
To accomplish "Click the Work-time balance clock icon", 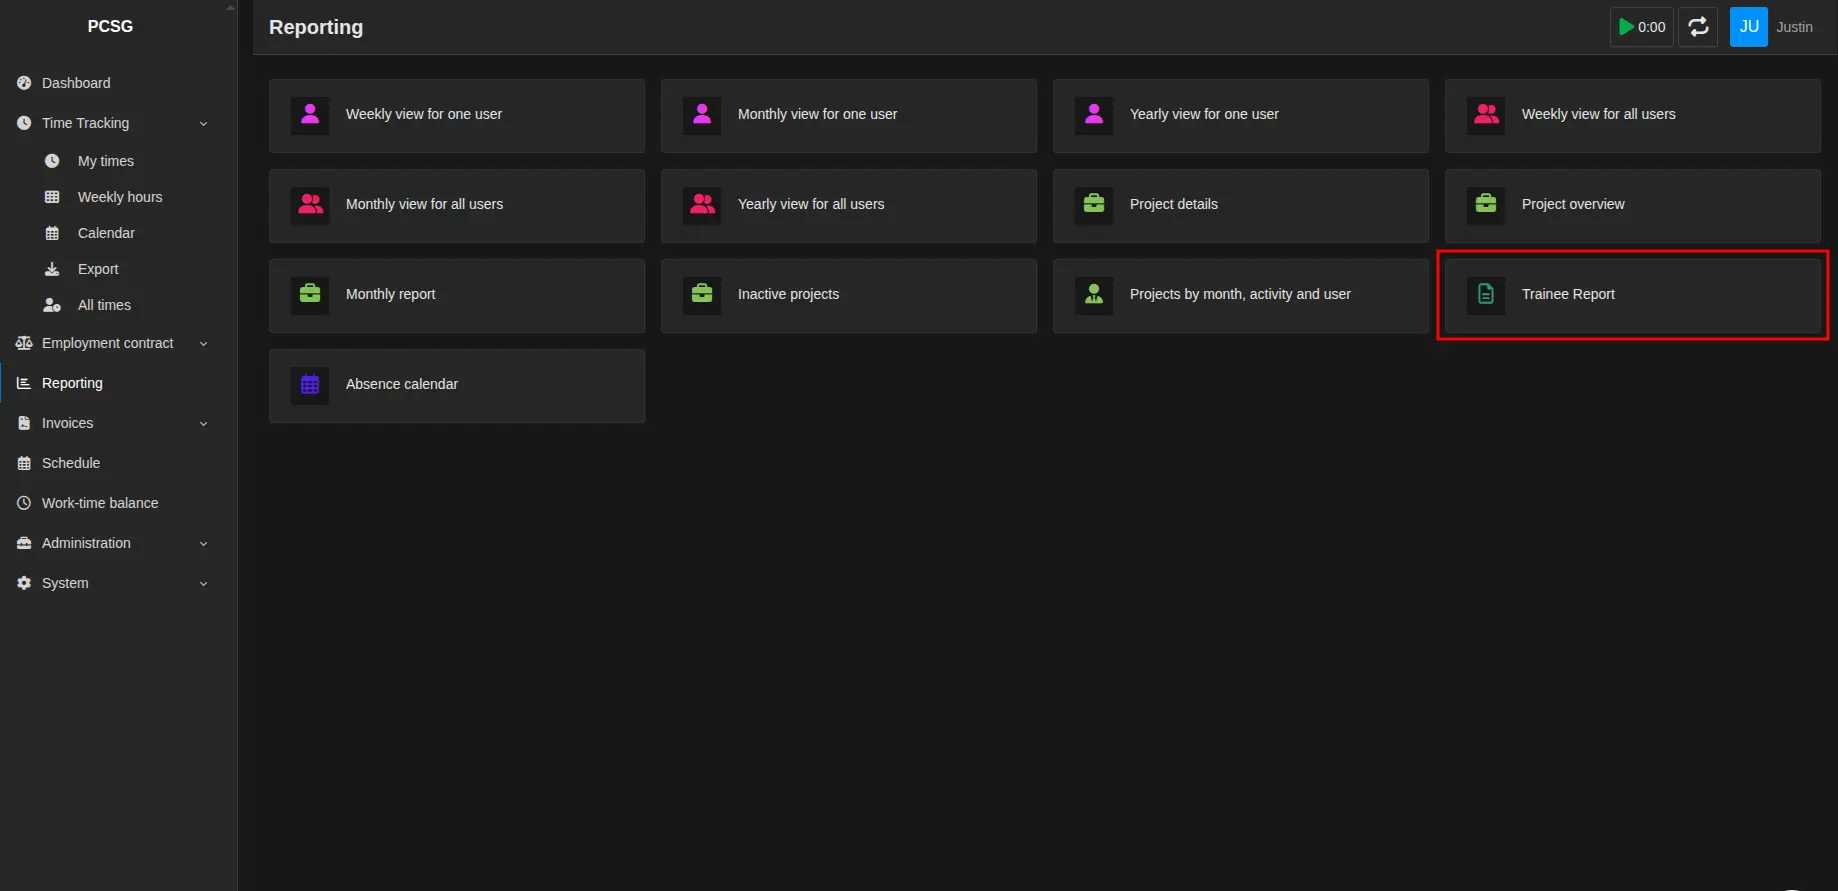I will point(24,503).
